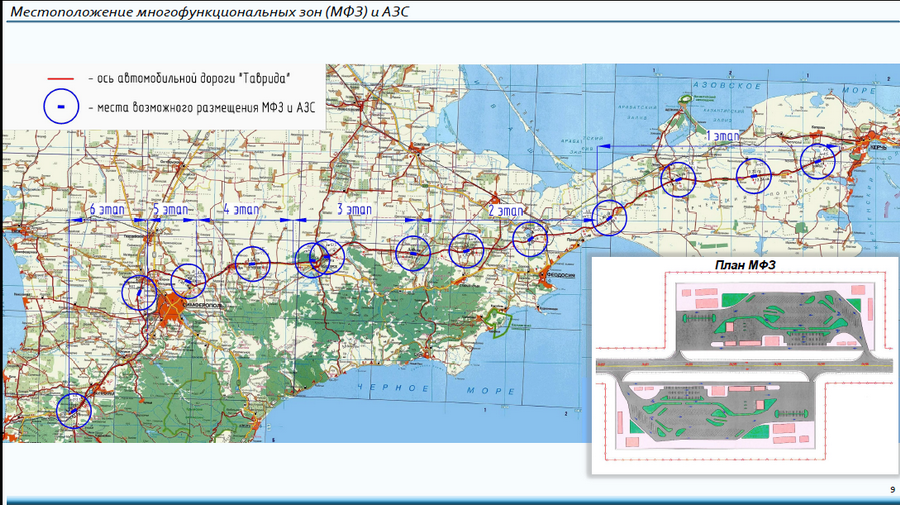
Task: Click the slide page number 9
Action: coord(892,489)
